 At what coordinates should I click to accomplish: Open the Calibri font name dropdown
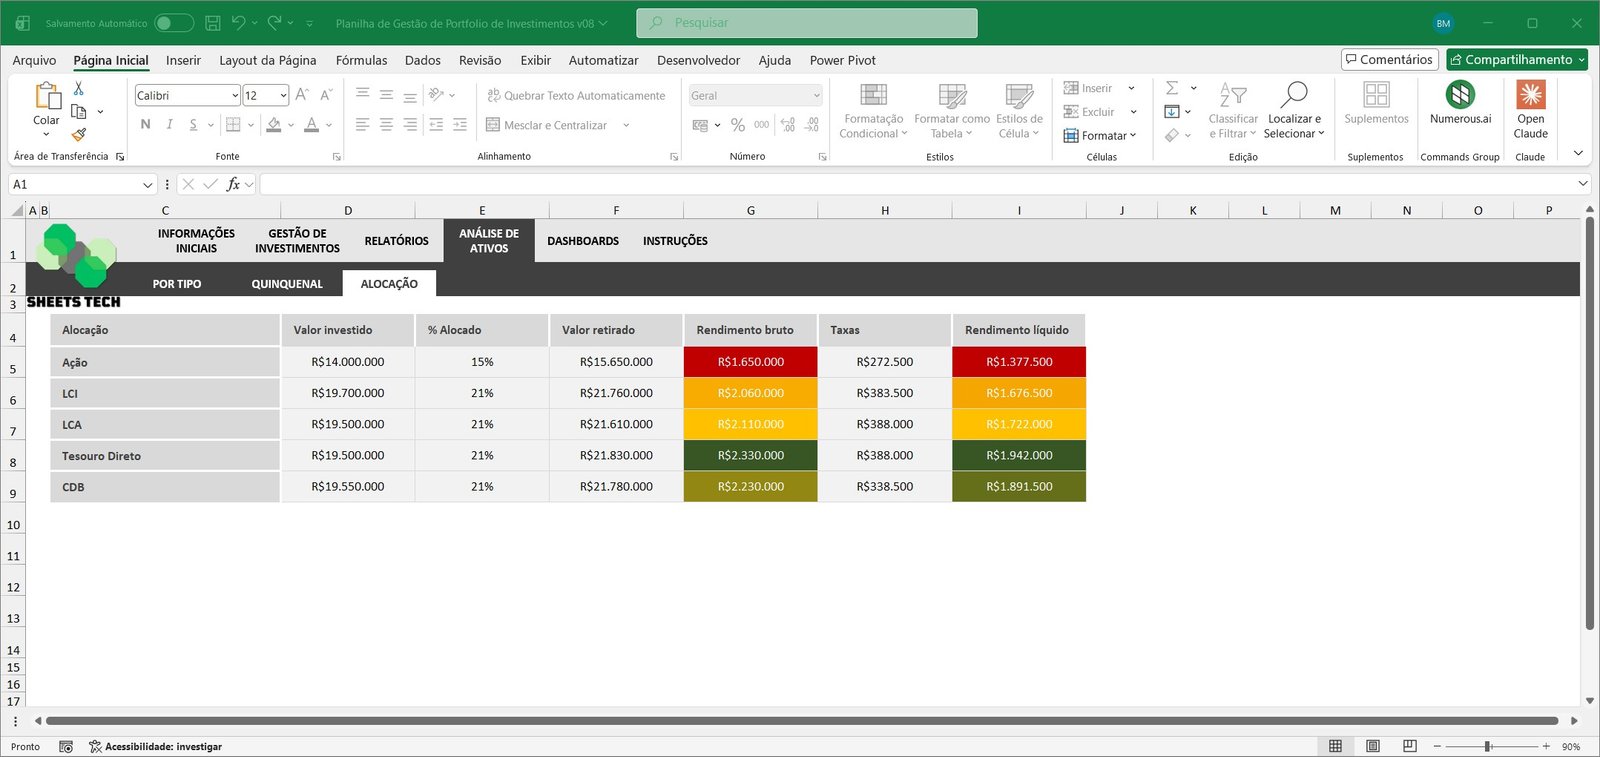click(x=235, y=96)
